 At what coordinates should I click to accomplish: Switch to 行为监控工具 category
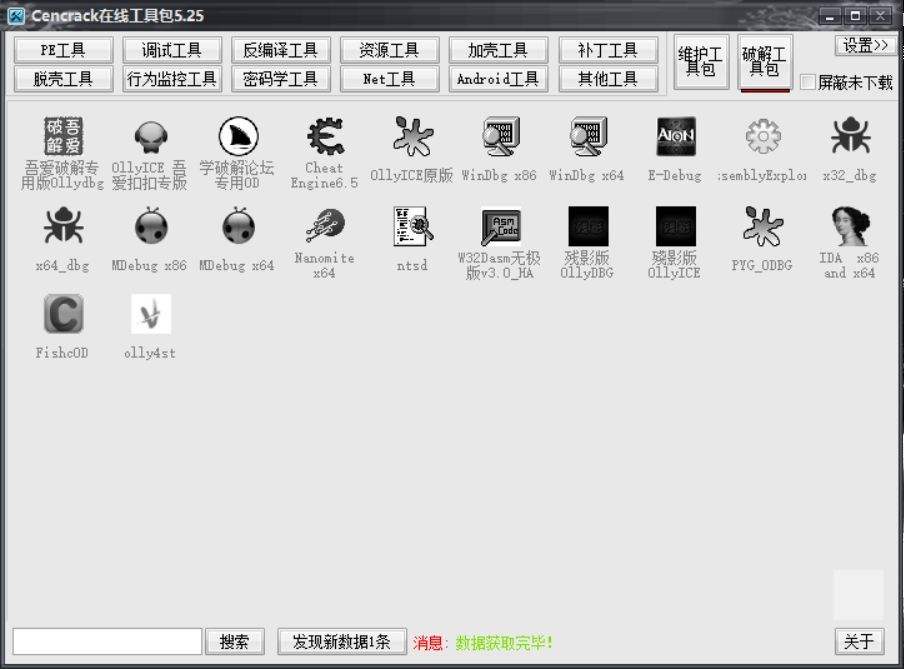coord(172,79)
